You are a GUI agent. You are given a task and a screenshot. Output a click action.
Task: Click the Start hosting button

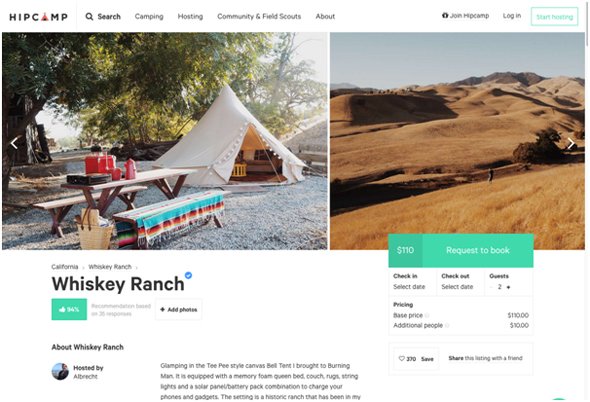click(x=555, y=17)
